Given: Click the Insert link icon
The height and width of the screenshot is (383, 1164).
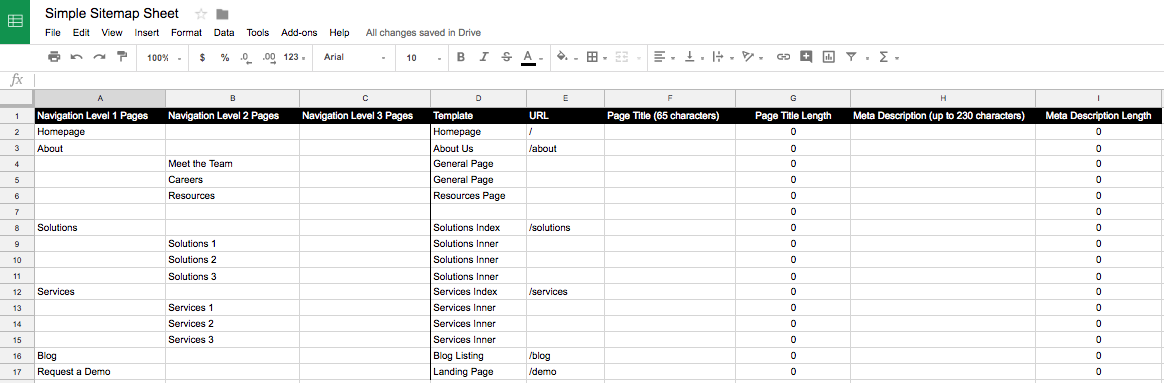Looking at the screenshot, I should (x=783, y=57).
